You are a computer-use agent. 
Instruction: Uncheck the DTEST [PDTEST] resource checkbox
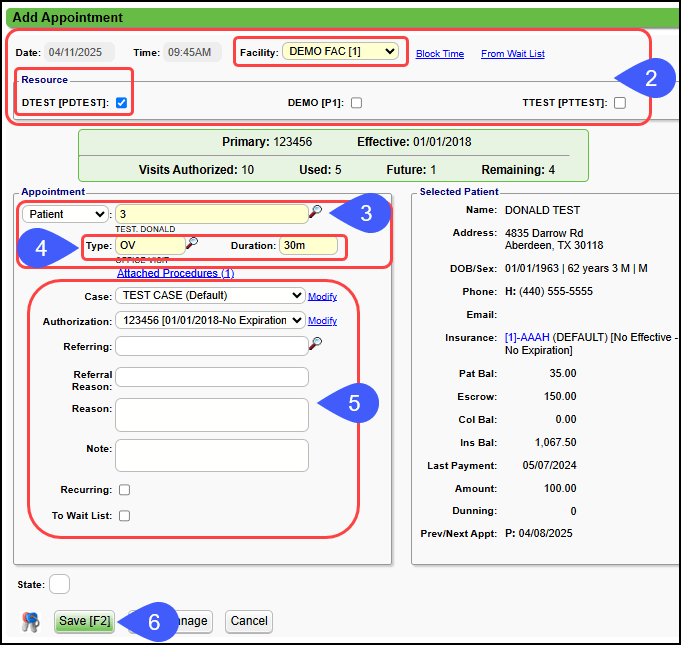121,102
